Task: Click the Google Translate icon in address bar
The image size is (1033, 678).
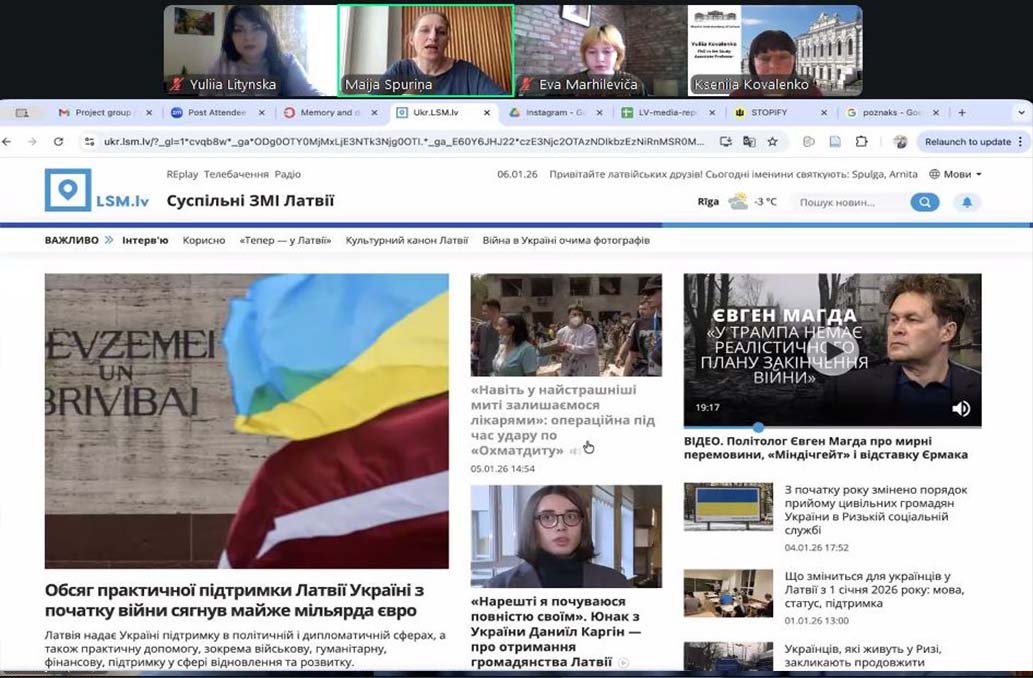Action: point(749,142)
